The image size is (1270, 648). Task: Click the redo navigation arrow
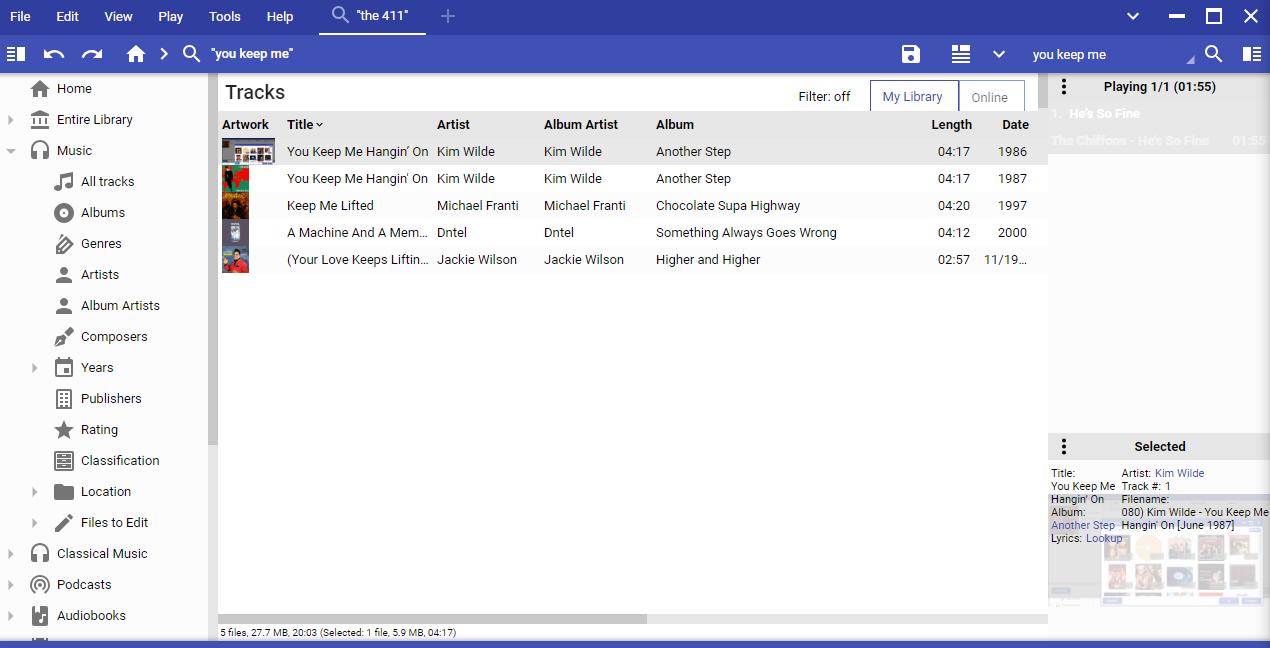coord(92,54)
